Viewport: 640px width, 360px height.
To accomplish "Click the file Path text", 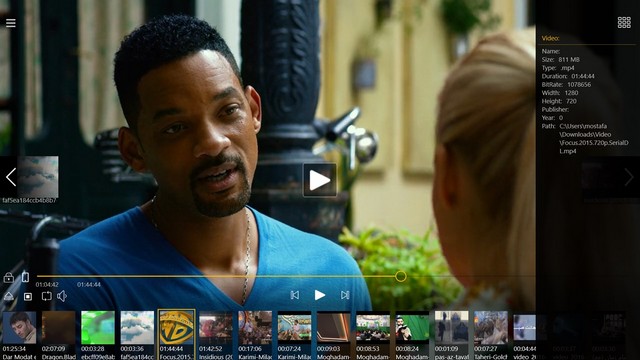I will click(x=594, y=138).
